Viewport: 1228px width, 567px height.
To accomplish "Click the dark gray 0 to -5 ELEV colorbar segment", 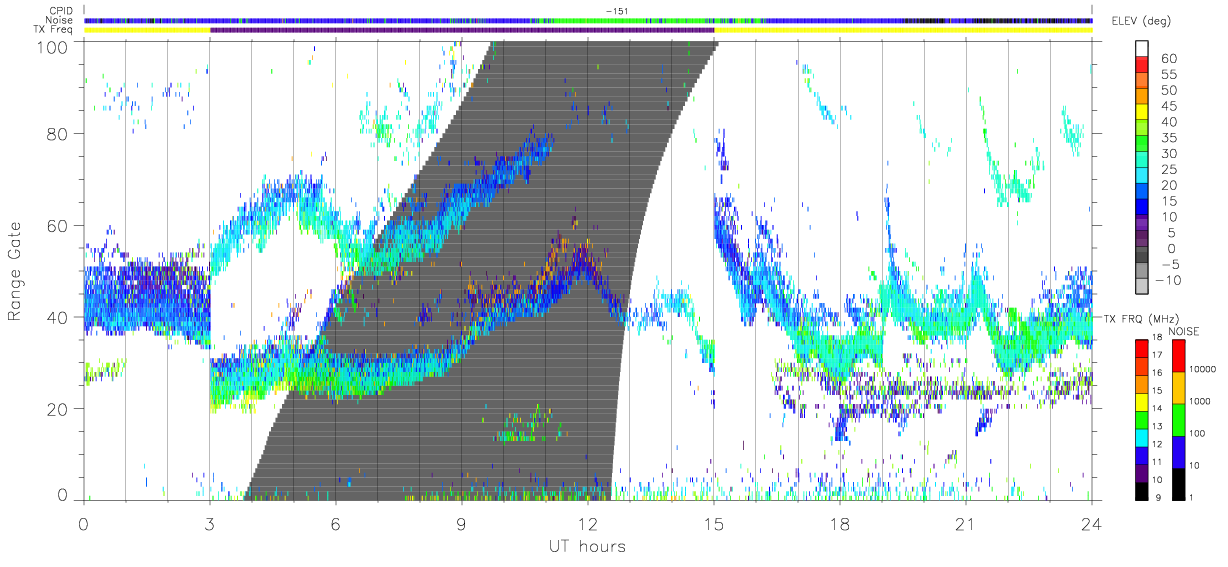I will (1140, 255).
